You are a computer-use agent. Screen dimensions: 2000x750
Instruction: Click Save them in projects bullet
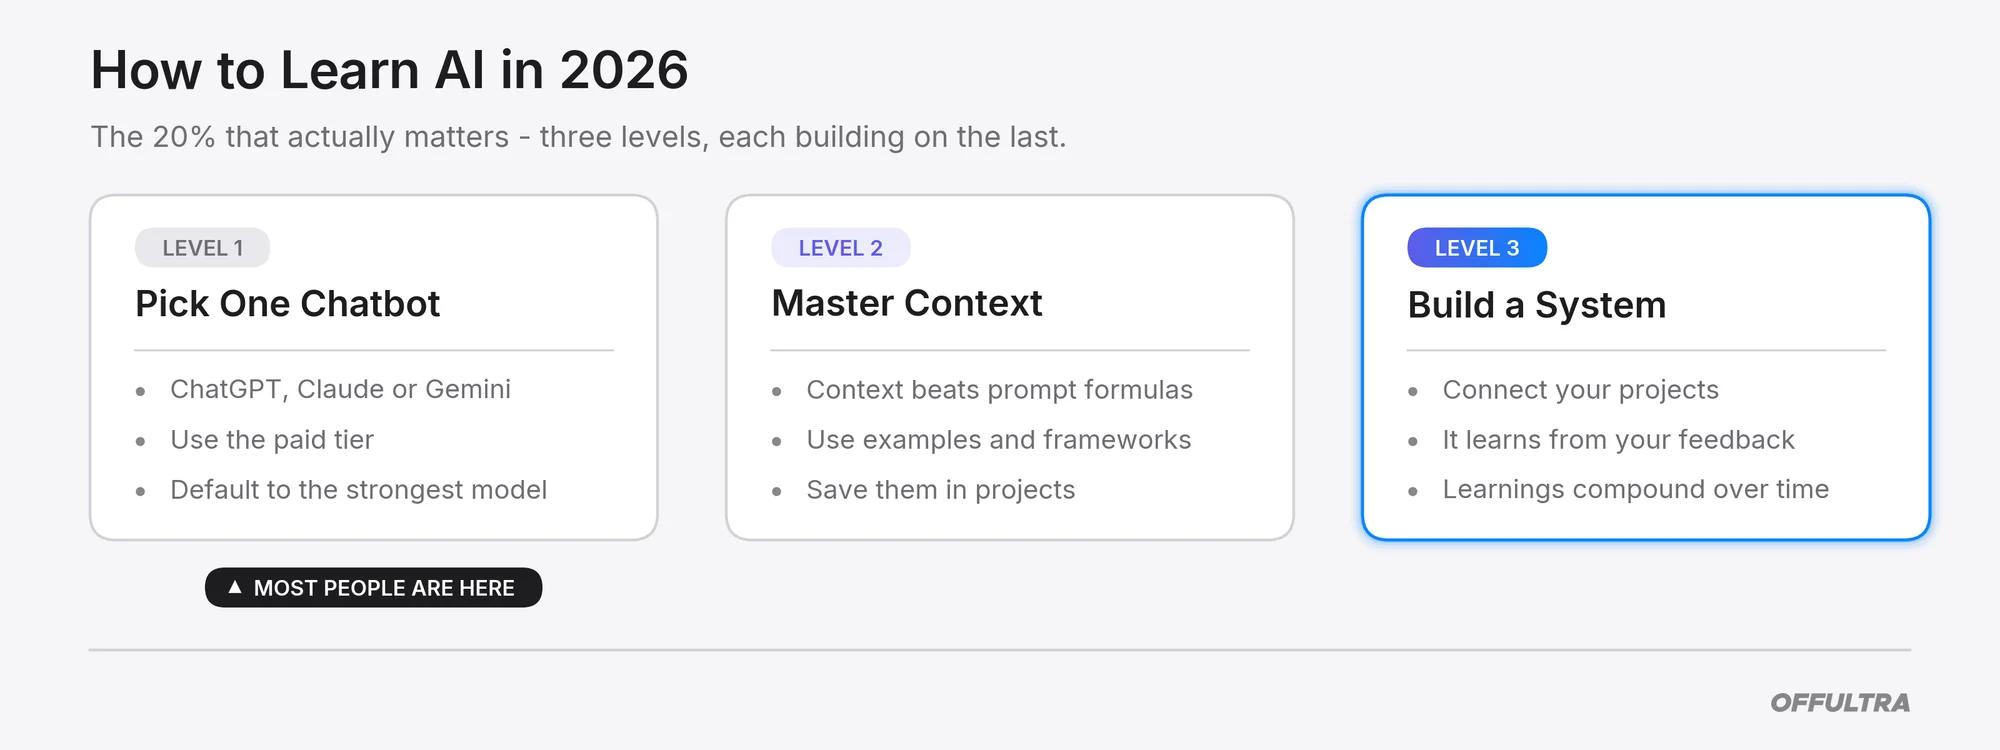(940, 490)
